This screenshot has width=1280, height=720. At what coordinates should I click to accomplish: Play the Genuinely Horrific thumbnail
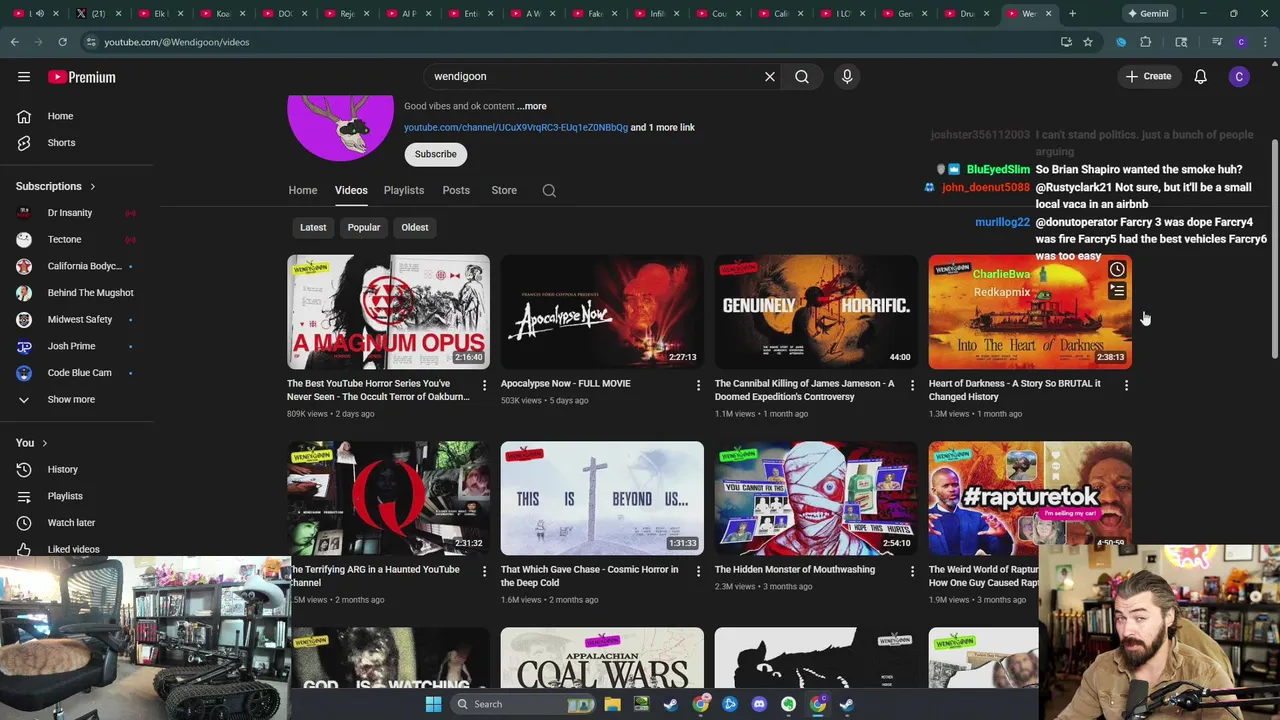tap(816, 312)
